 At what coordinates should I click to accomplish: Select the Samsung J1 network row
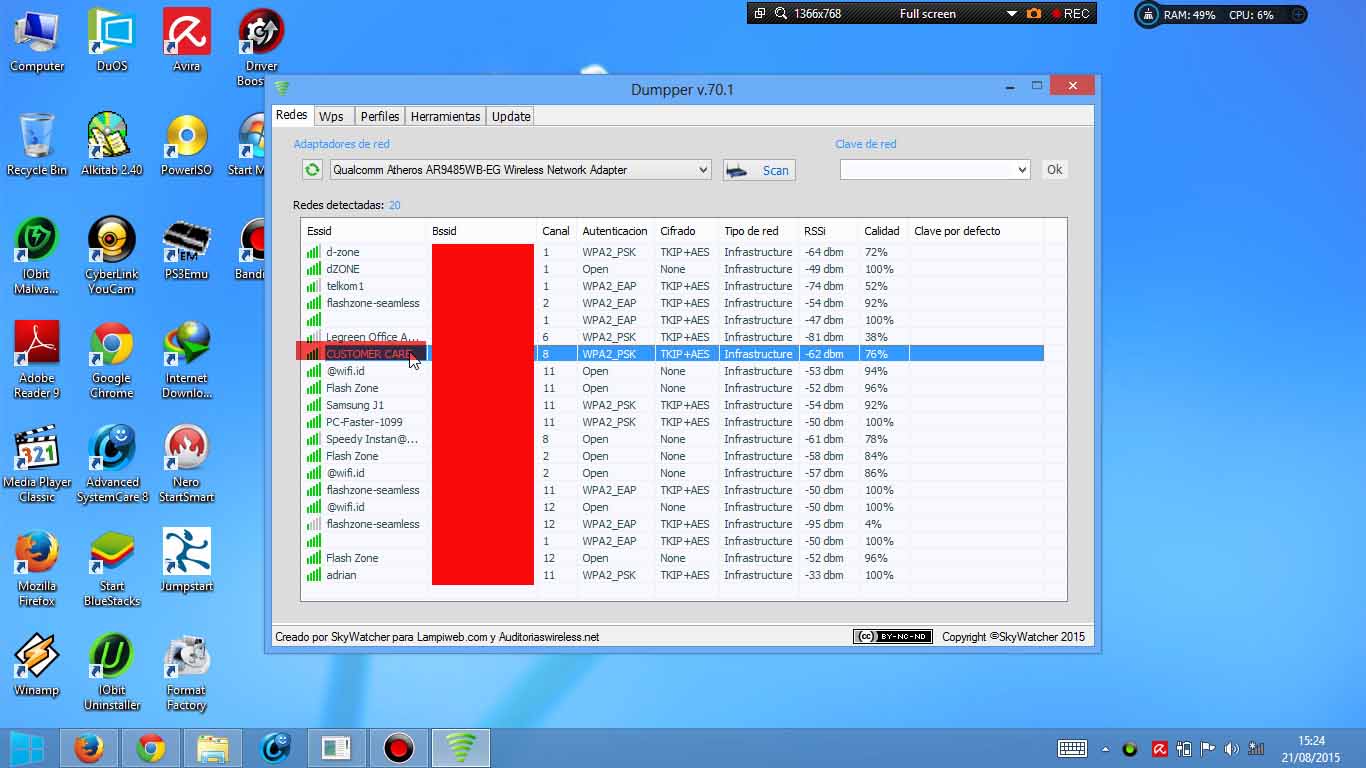tap(673, 405)
